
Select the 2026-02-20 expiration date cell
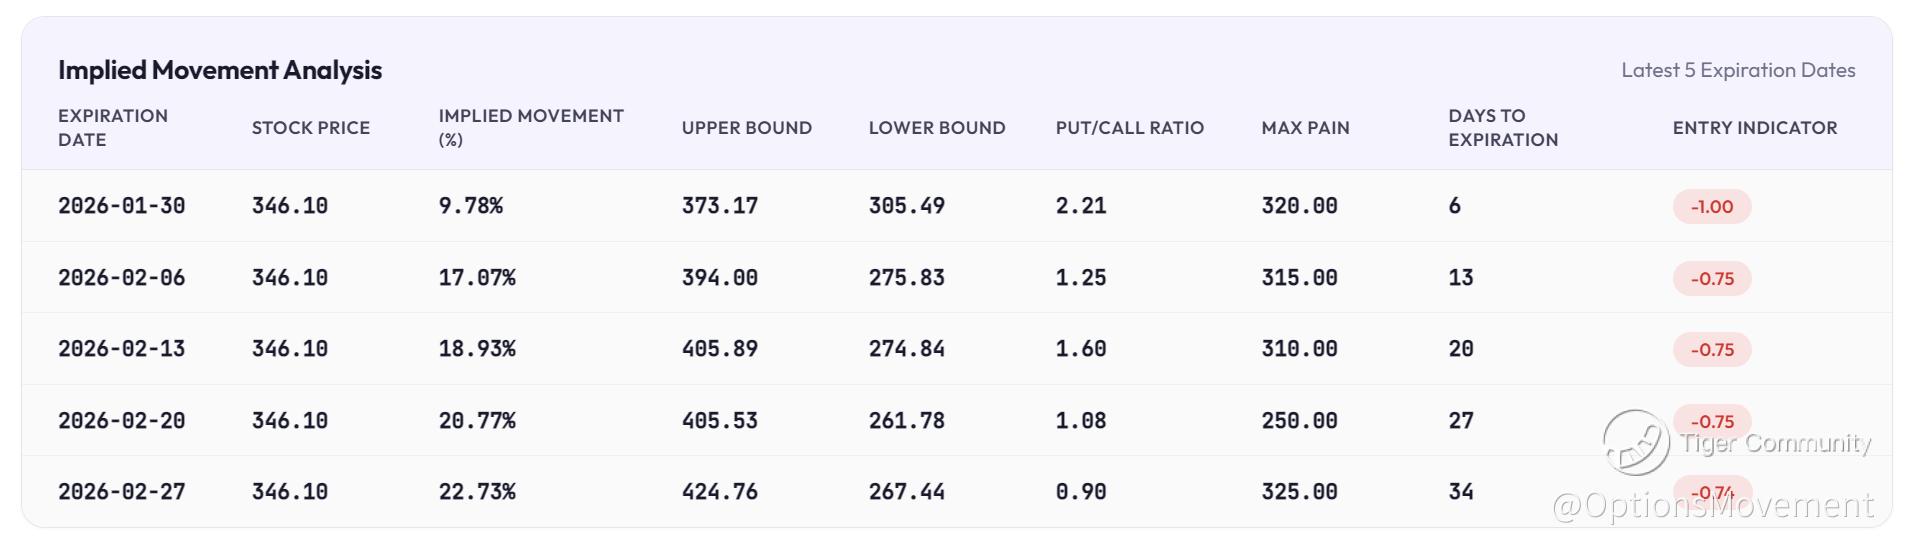[x=121, y=421]
